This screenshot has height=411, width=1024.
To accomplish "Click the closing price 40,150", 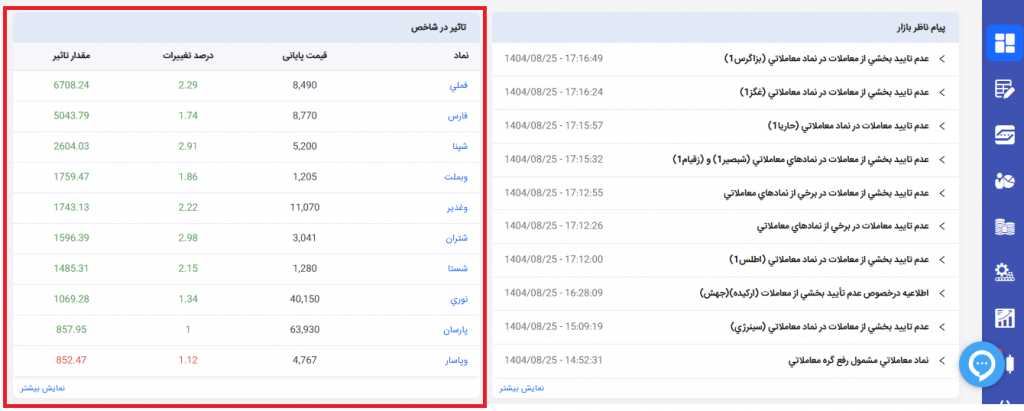I will tap(304, 299).
